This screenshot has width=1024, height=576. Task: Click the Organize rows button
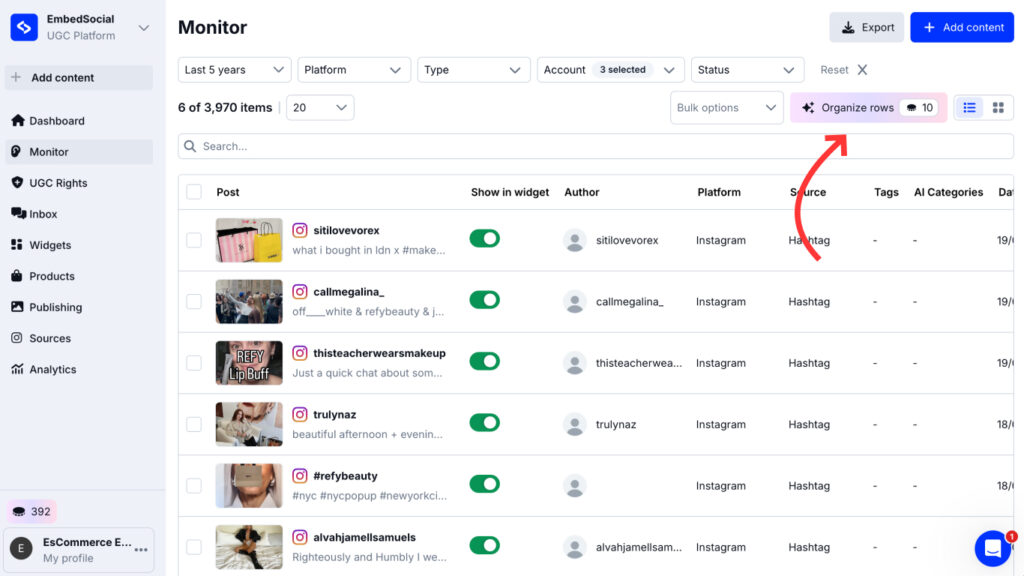[868, 108]
